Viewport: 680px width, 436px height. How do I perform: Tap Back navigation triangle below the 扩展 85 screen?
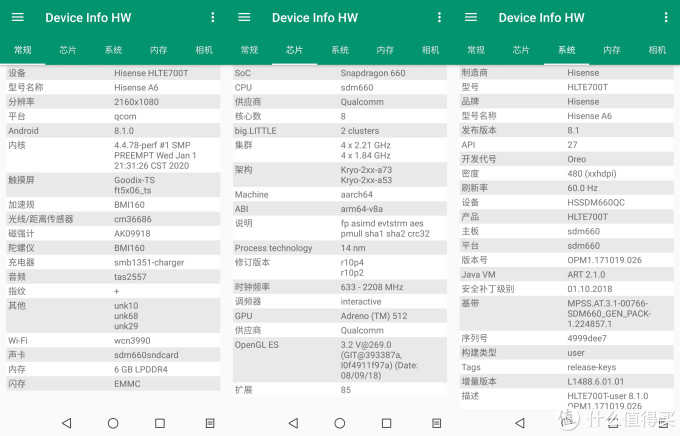[293, 423]
